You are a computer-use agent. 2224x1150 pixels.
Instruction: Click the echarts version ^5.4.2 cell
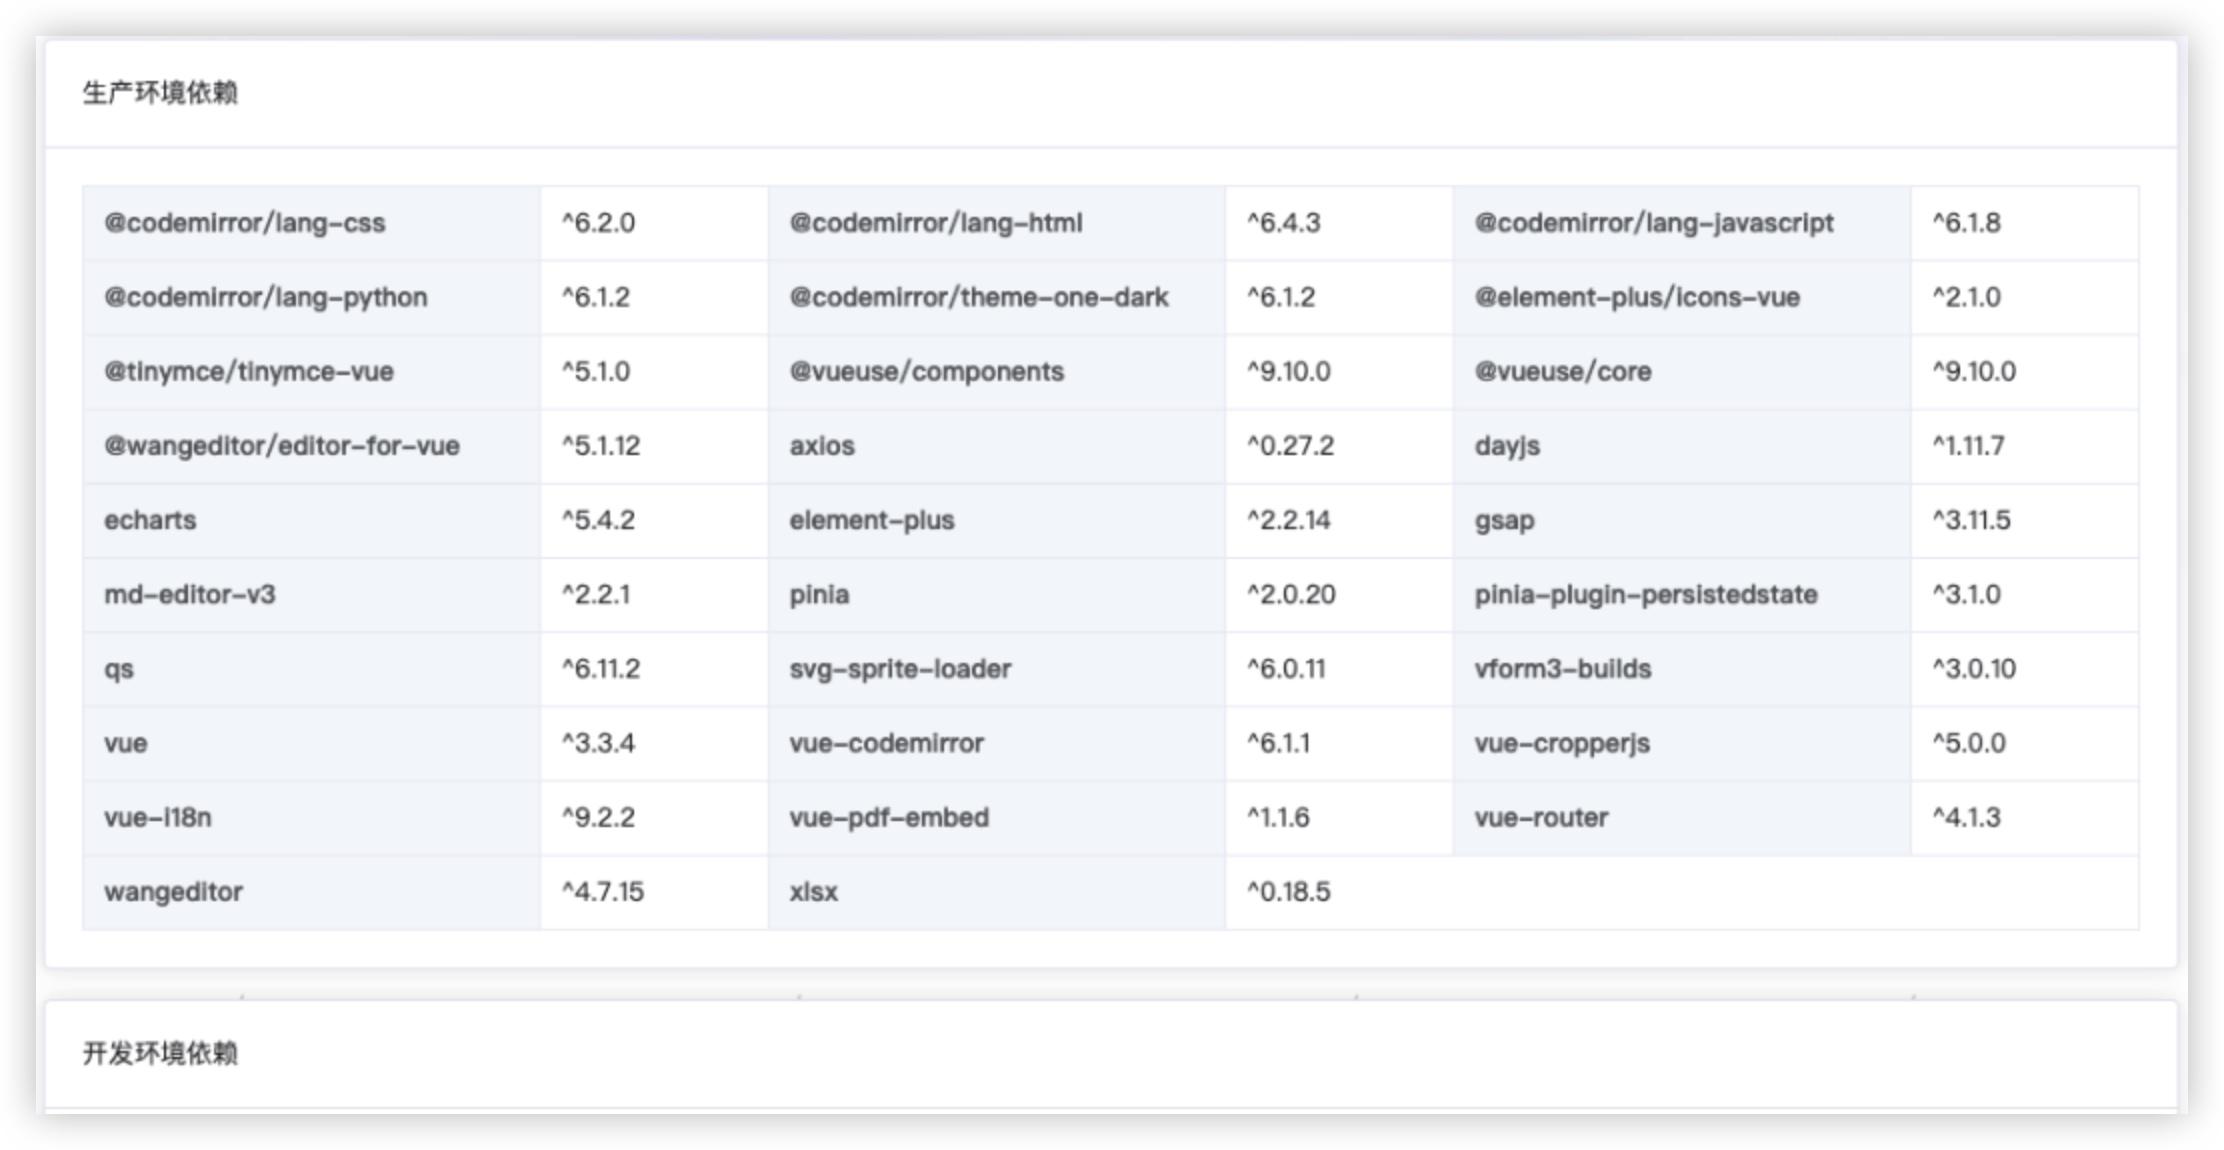pyautogui.click(x=654, y=520)
